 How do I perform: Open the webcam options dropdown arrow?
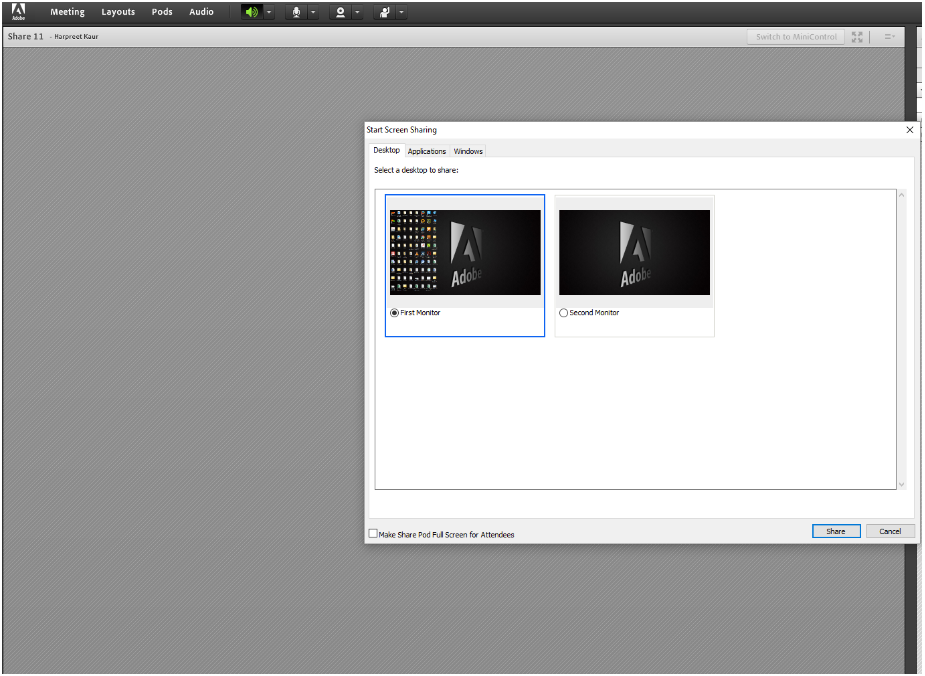[x=358, y=12]
